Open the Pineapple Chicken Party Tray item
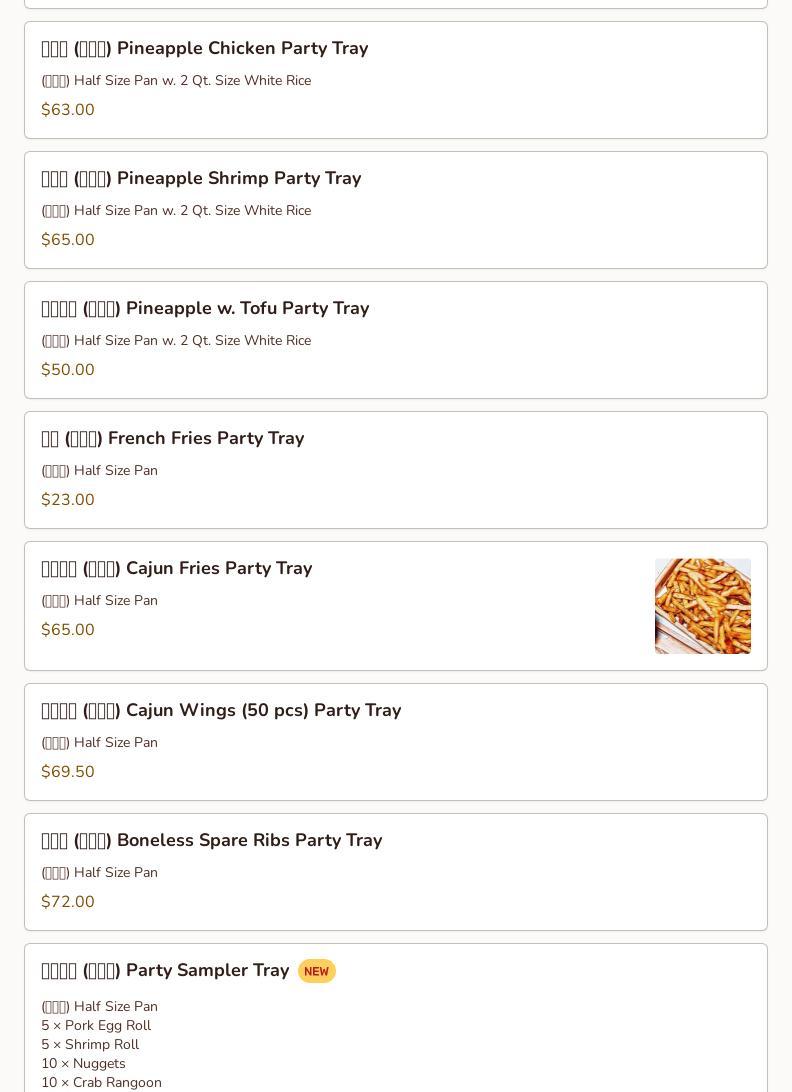The image size is (792, 1092). pos(204,49)
